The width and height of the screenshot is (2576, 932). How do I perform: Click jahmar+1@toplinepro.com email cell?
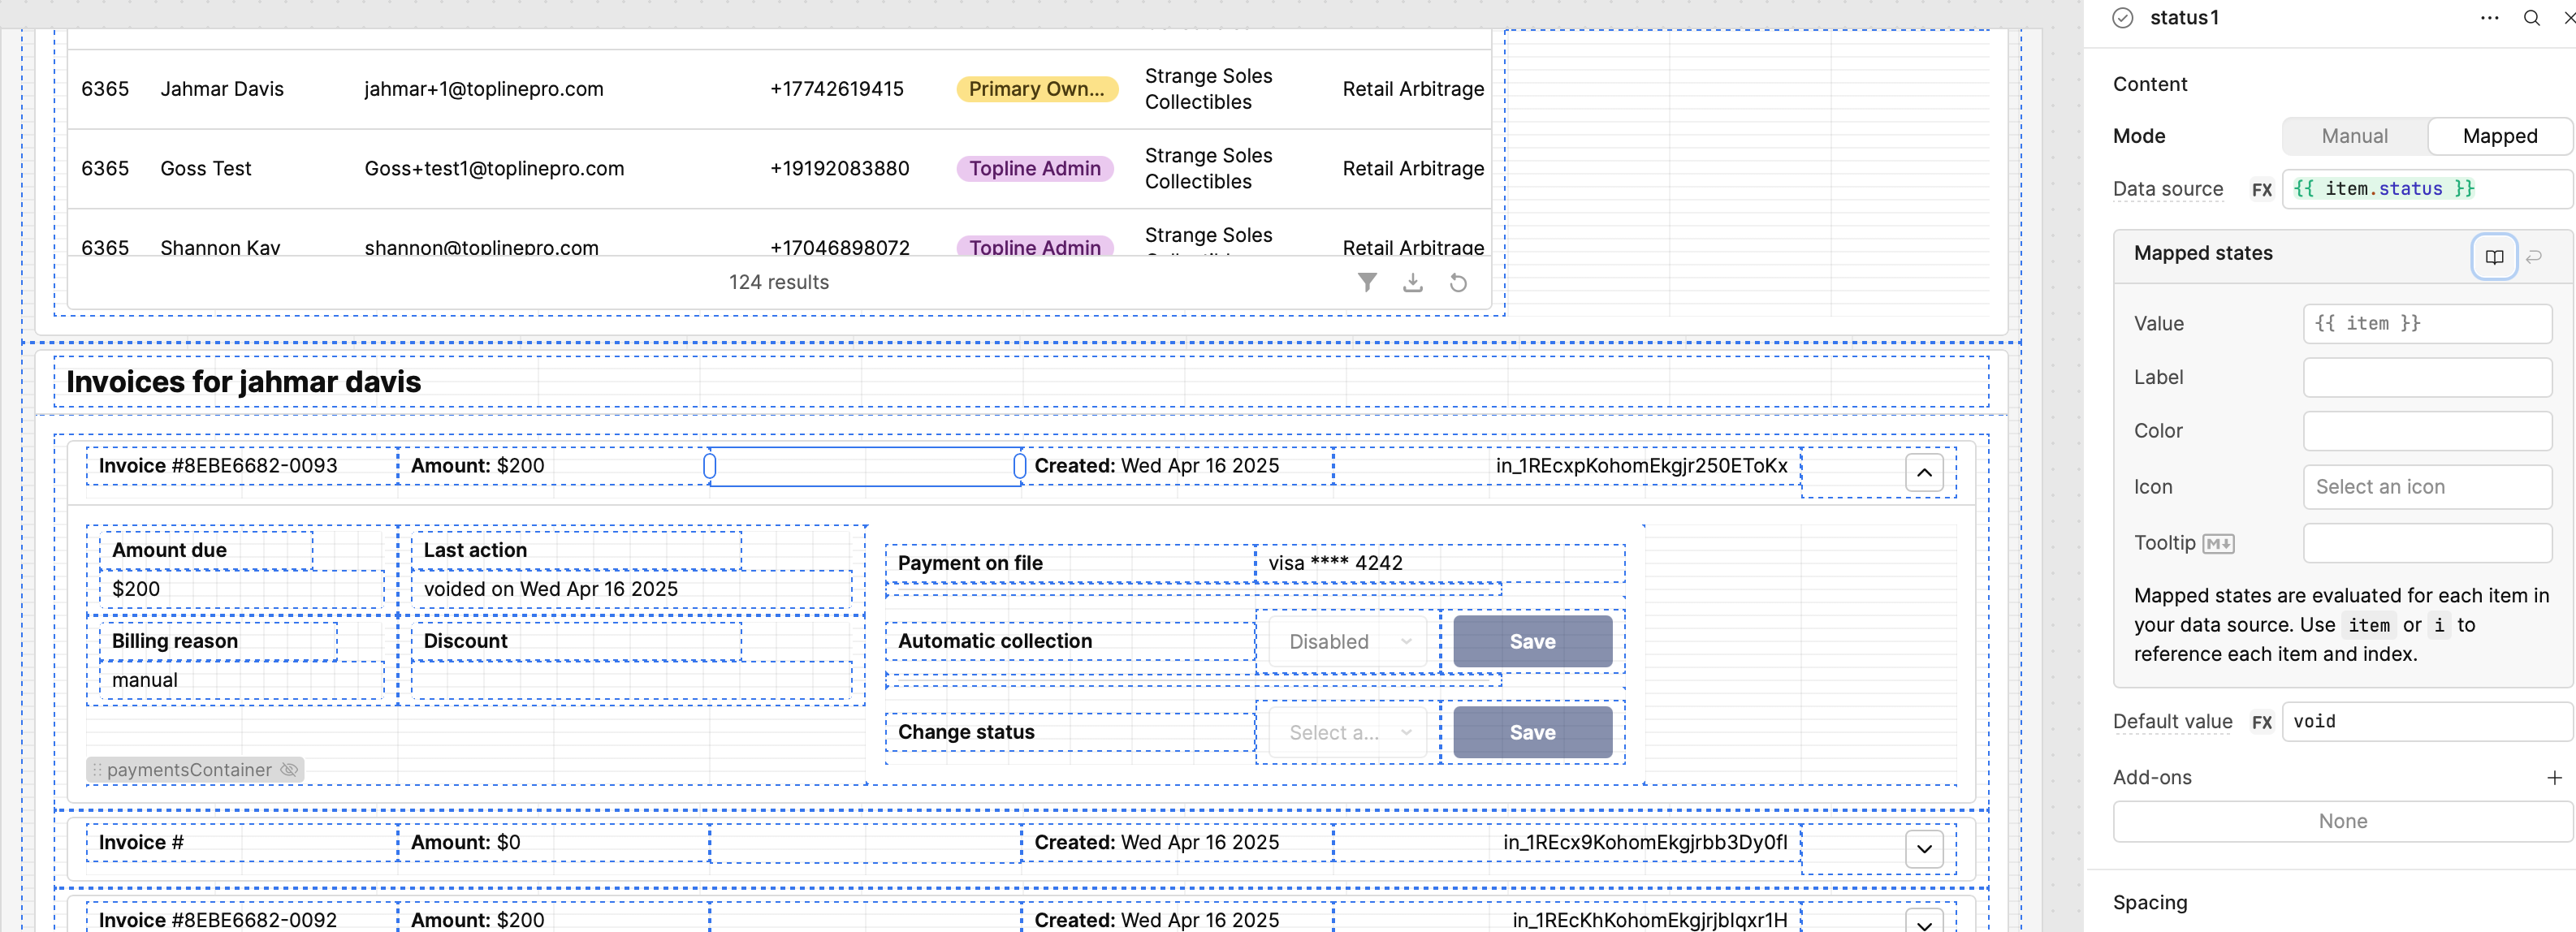(484, 89)
